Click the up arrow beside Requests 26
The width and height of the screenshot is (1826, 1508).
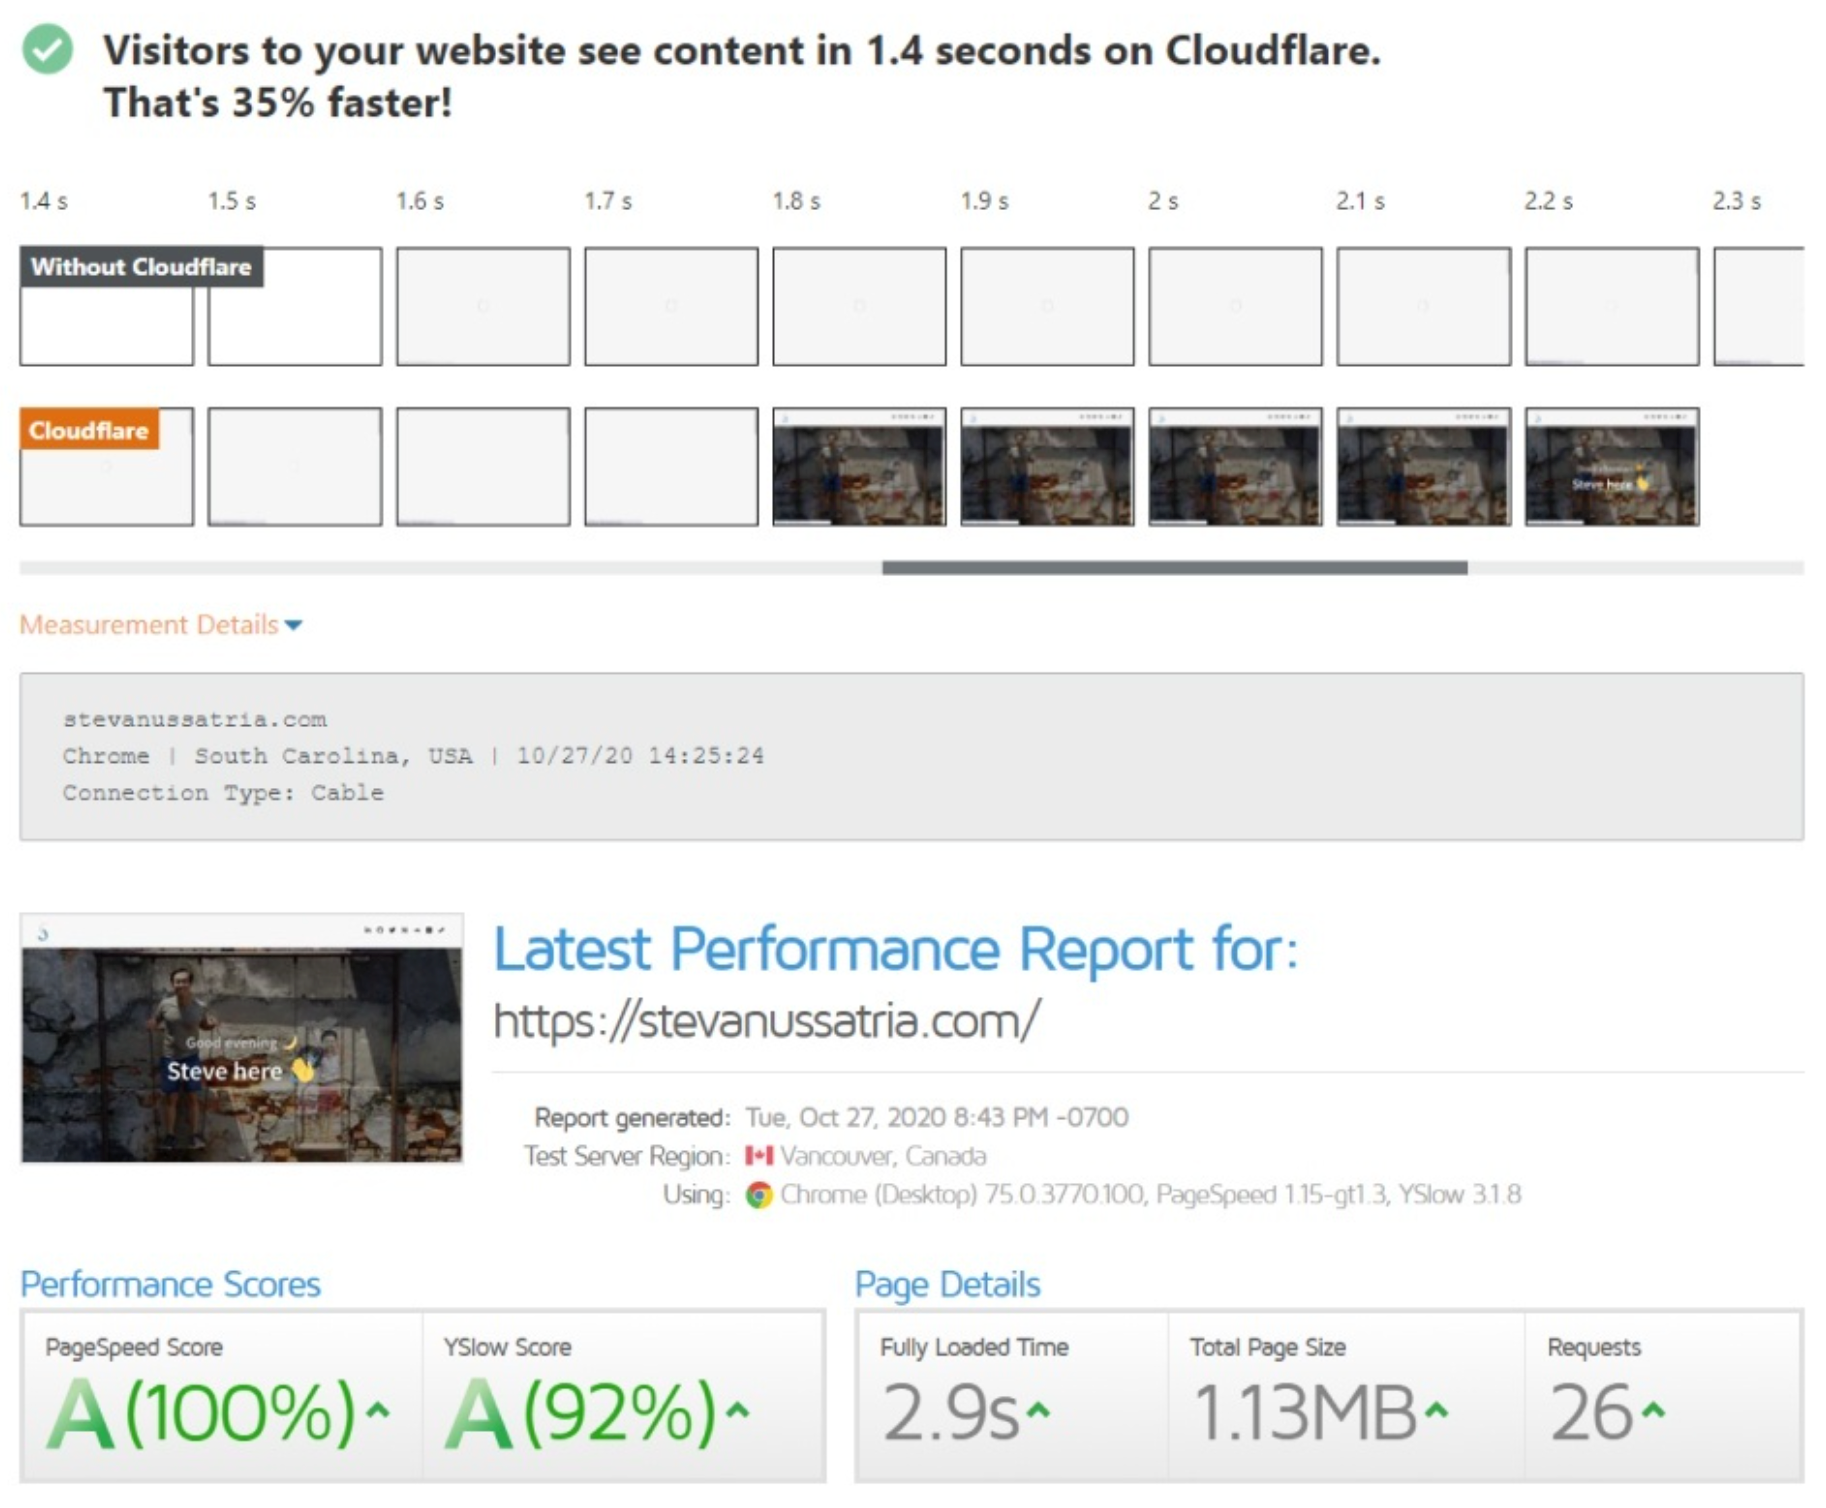point(1654,1410)
